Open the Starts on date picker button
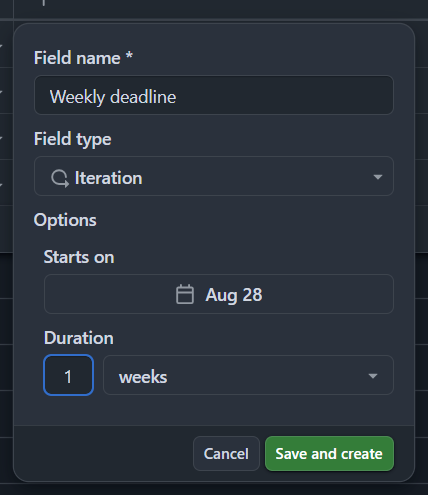The image size is (428, 495). pos(219,294)
